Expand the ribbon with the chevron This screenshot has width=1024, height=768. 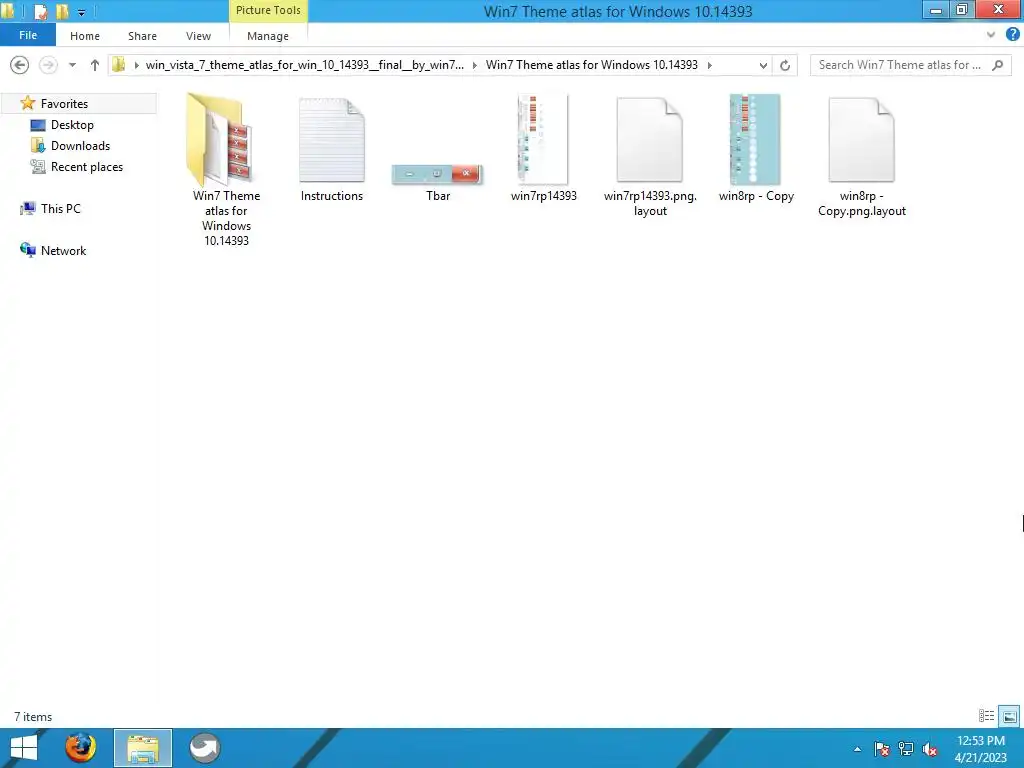991,35
